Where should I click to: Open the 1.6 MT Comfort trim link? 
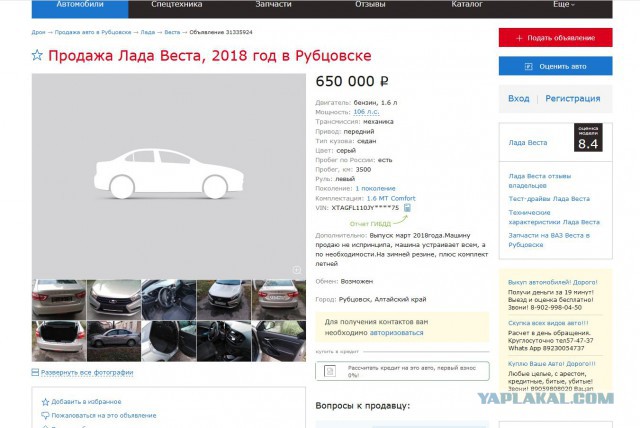[391, 198]
